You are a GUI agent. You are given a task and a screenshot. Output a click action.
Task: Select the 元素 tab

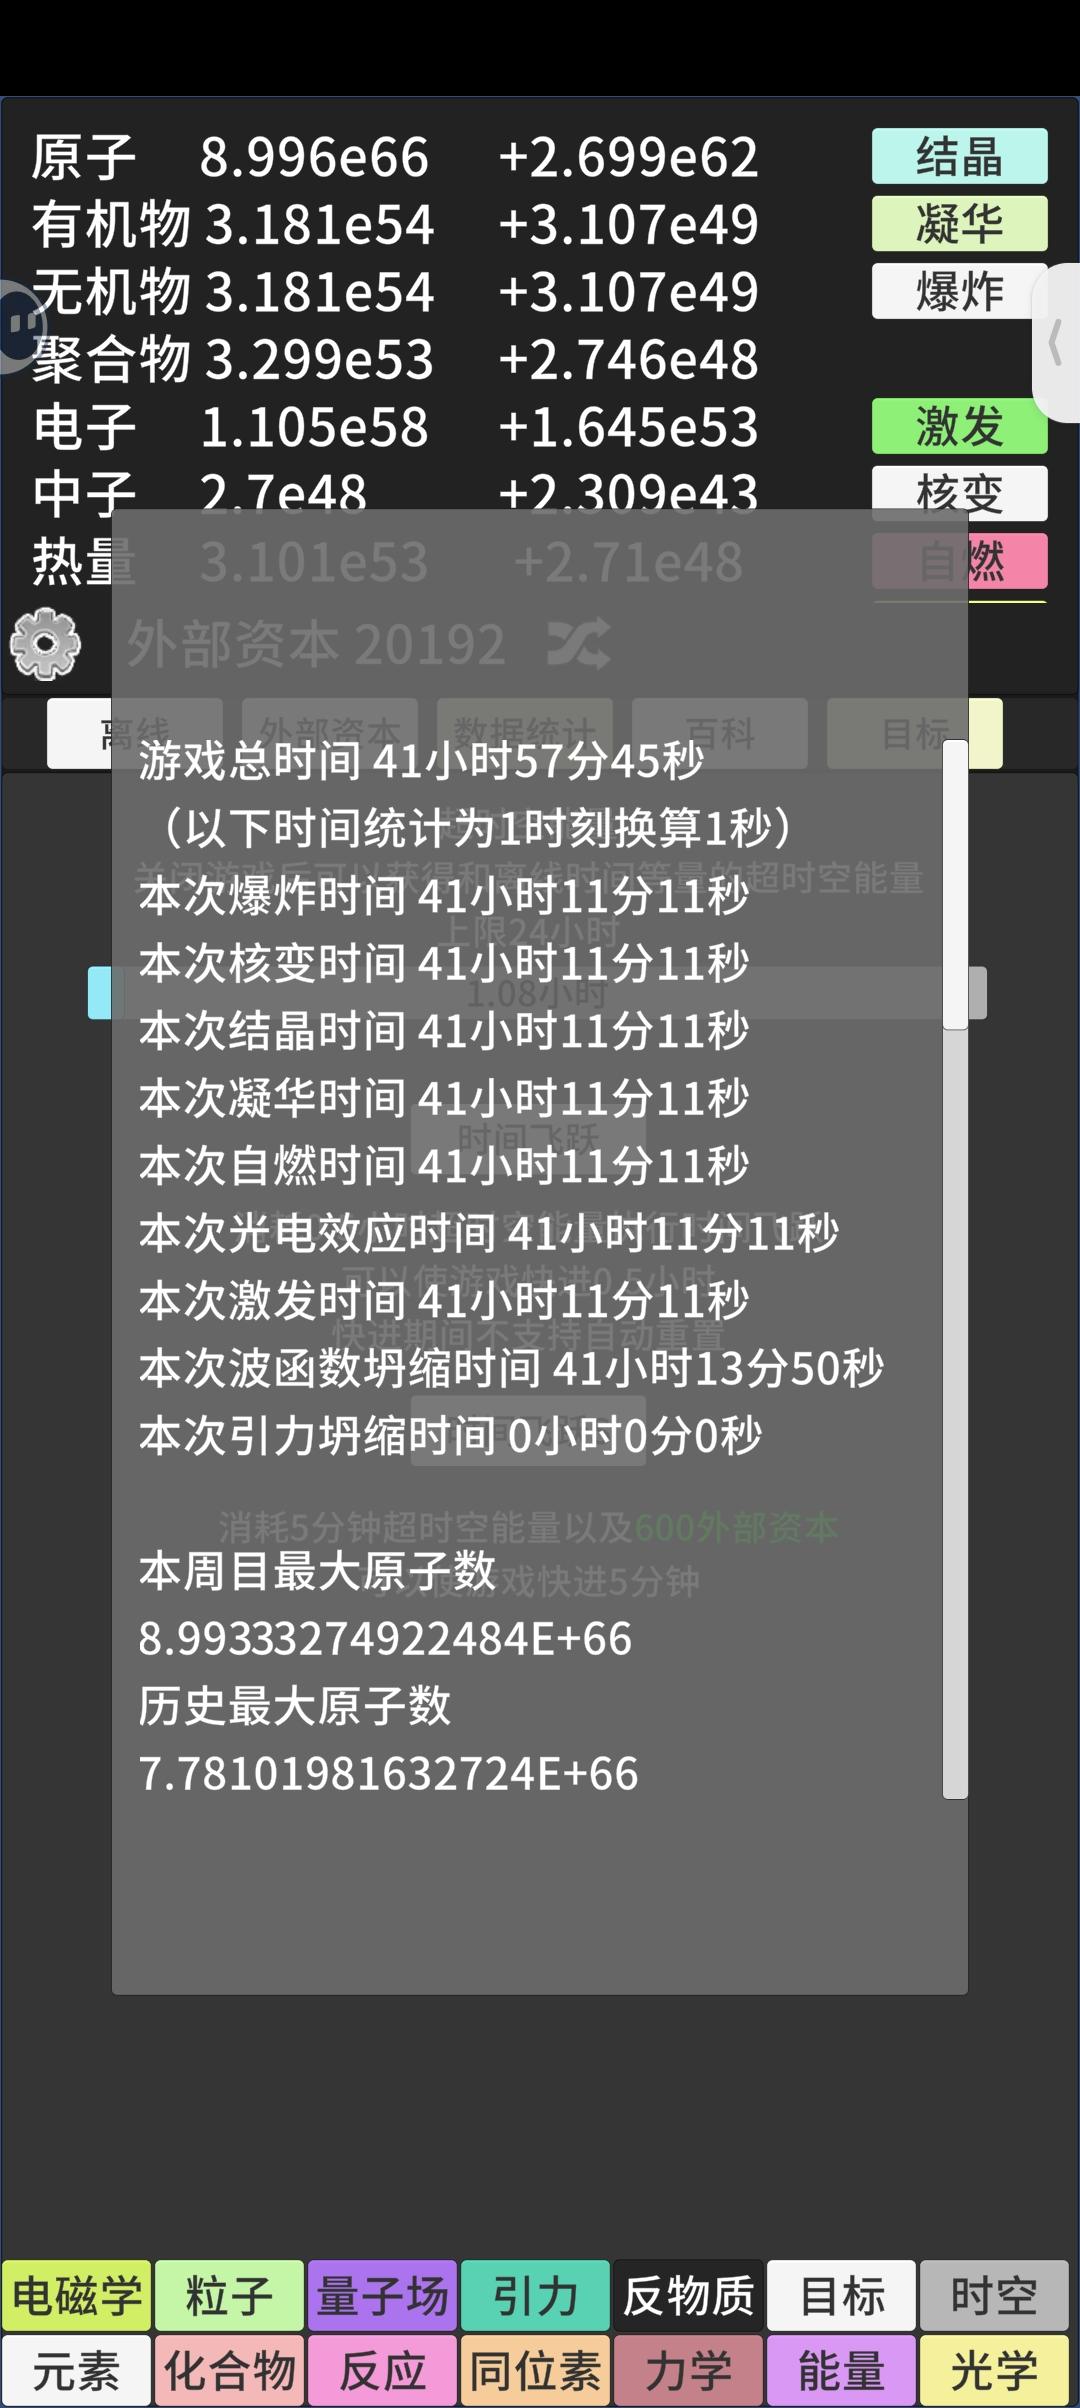pos(77,2371)
